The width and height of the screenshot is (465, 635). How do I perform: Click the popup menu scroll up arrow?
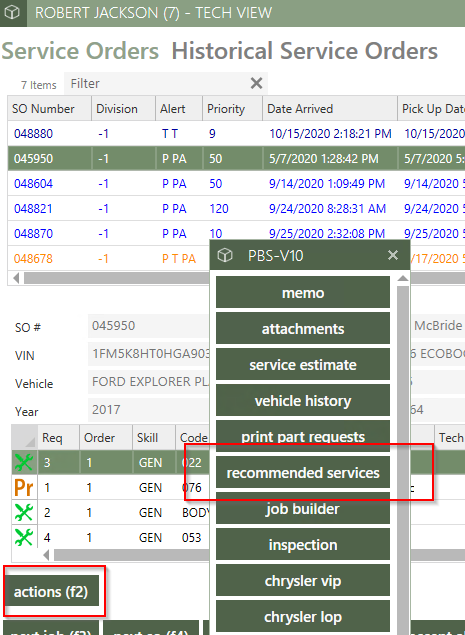(403, 279)
